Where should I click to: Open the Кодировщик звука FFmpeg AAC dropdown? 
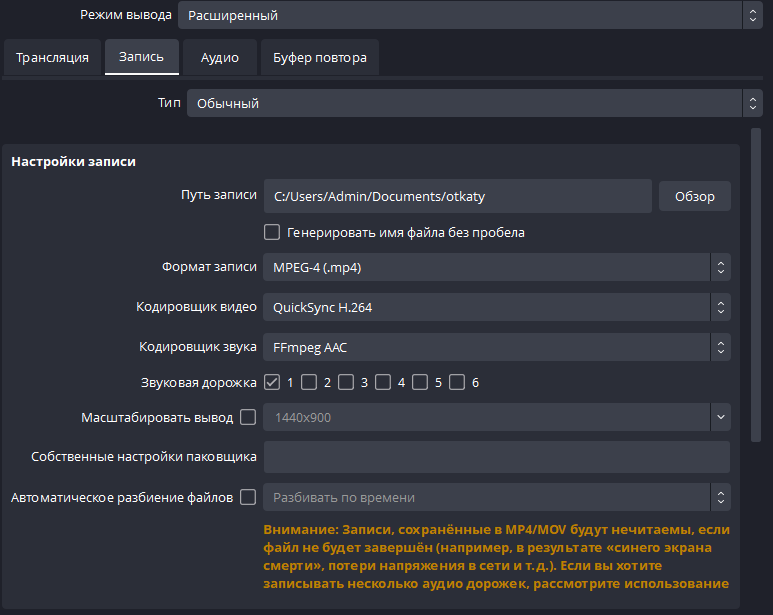tap(496, 347)
